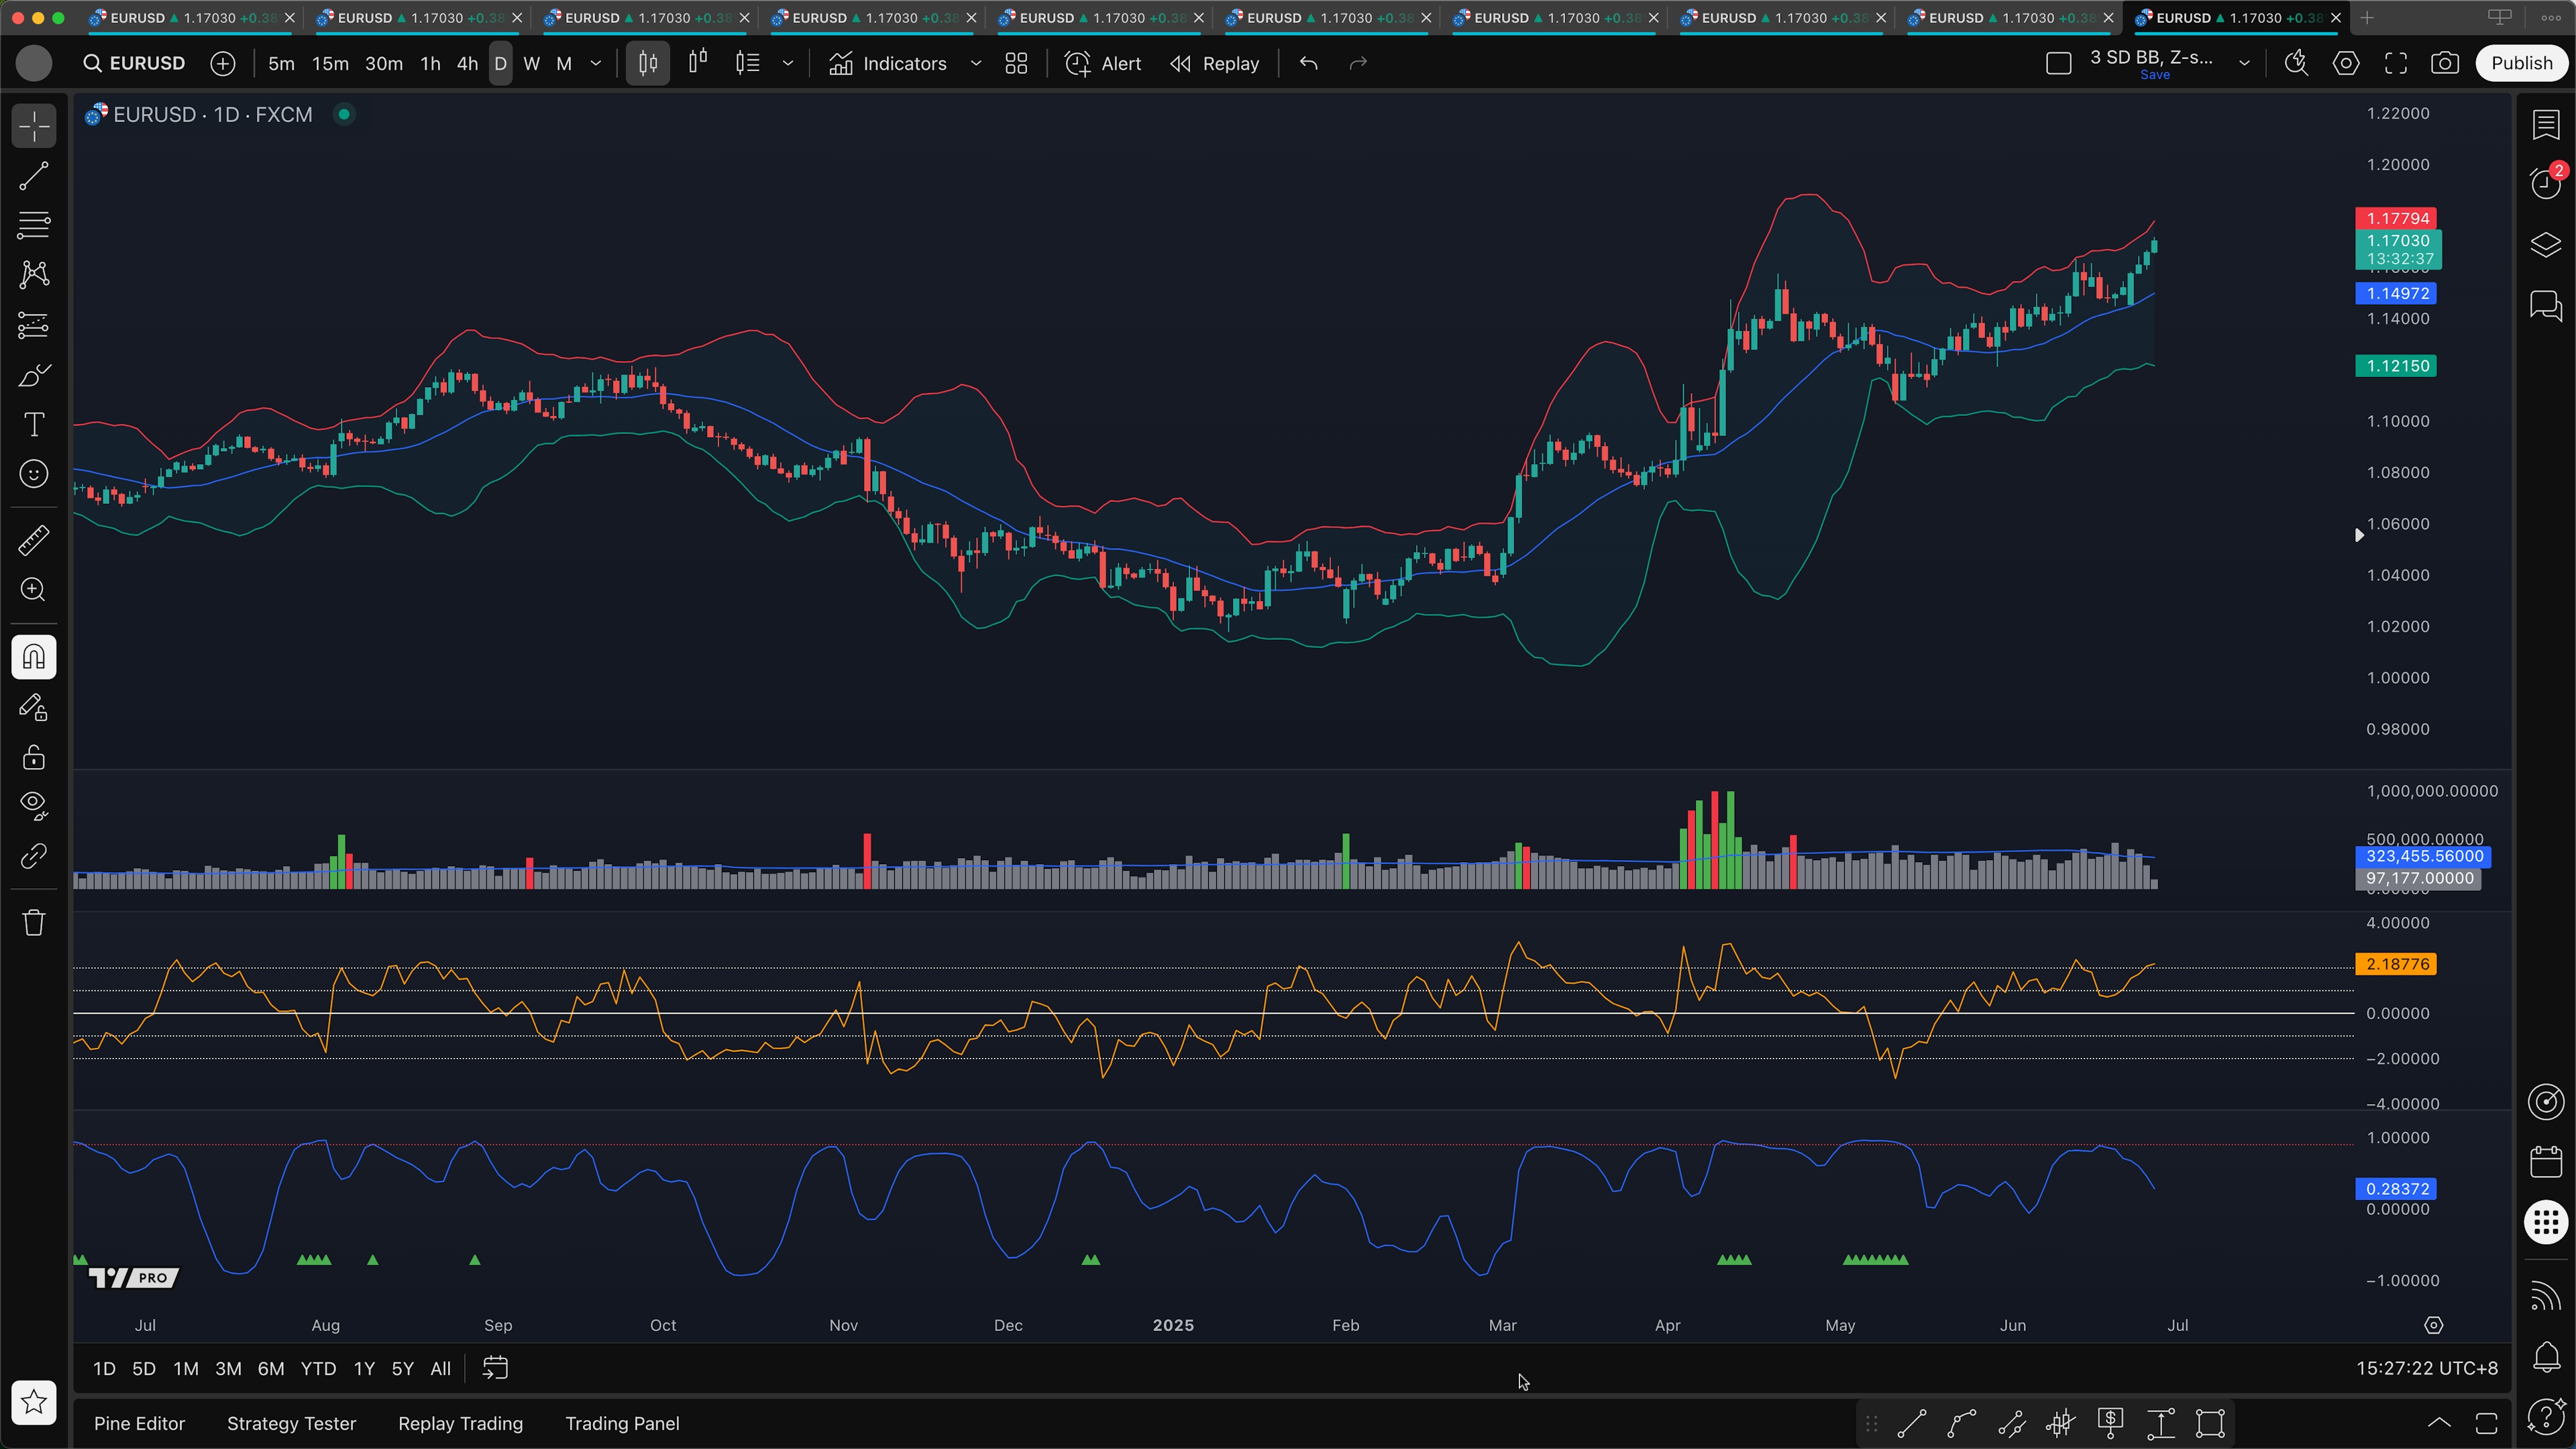Click the quick search lightning icon
The width and height of the screenshot is (2576, 1449).
point(2296,63)
